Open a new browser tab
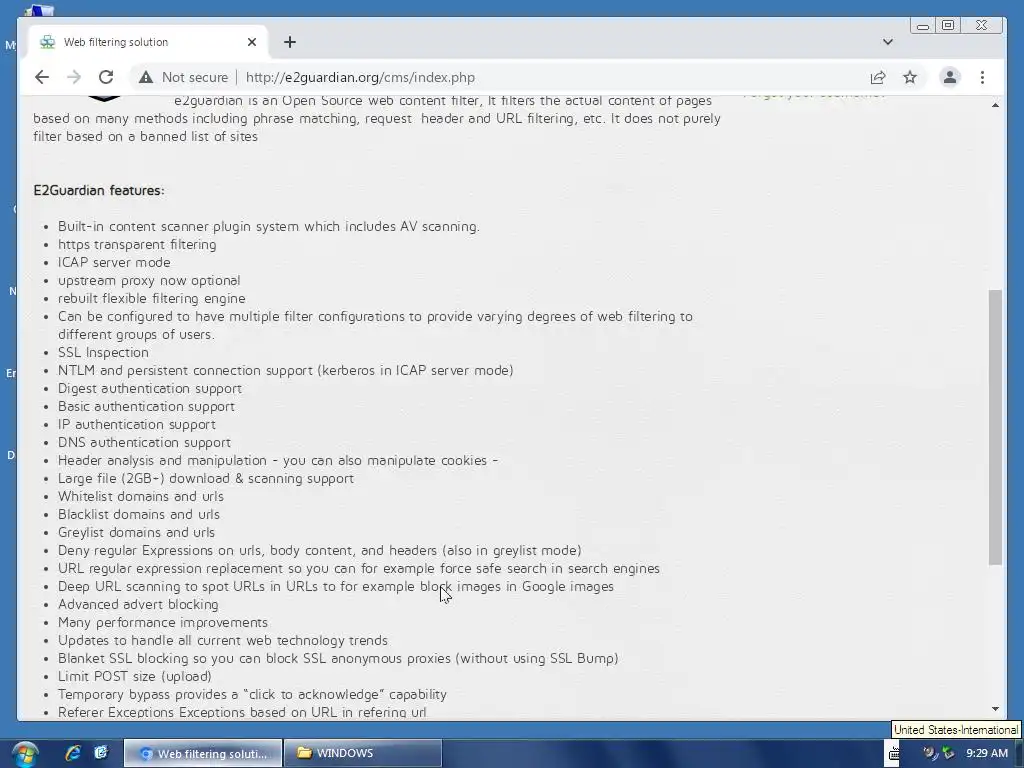This screenshot has width=1024, height=768. 290,42
